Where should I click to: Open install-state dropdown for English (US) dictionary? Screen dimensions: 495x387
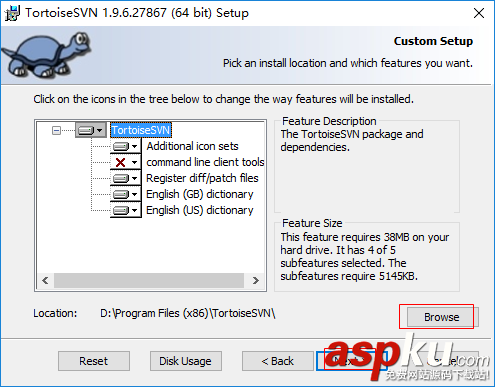coord(126,210)
